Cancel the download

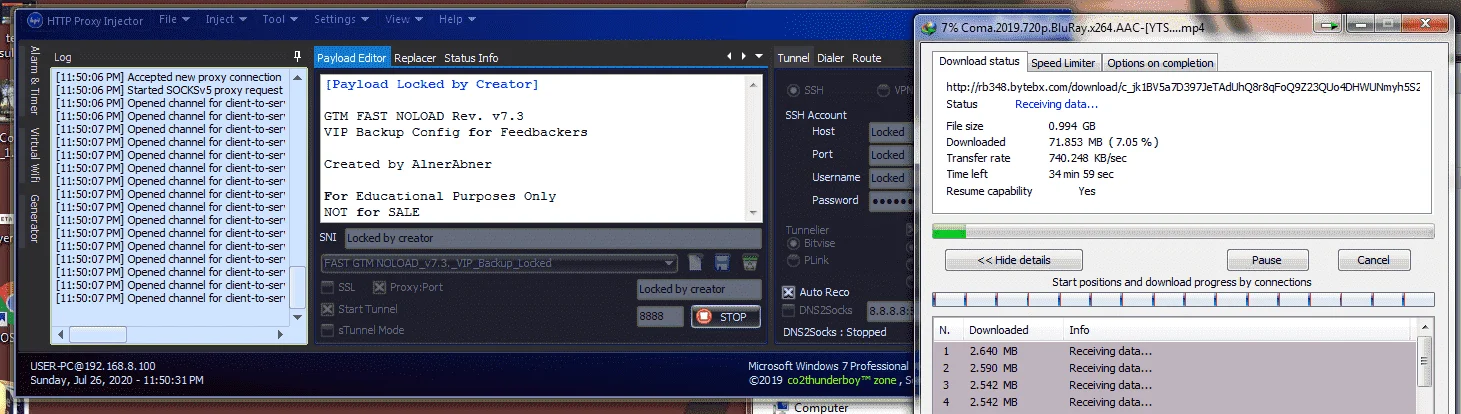[1374, 260]
